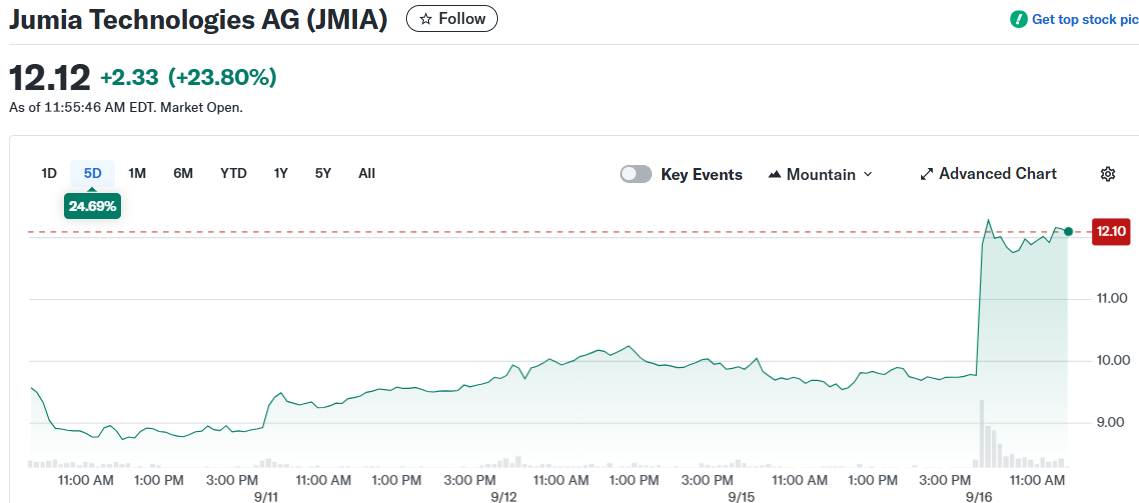The height and width of the screenshot is (503, 1139).
Task: Click the Follow star button
Action: [452, 19]
